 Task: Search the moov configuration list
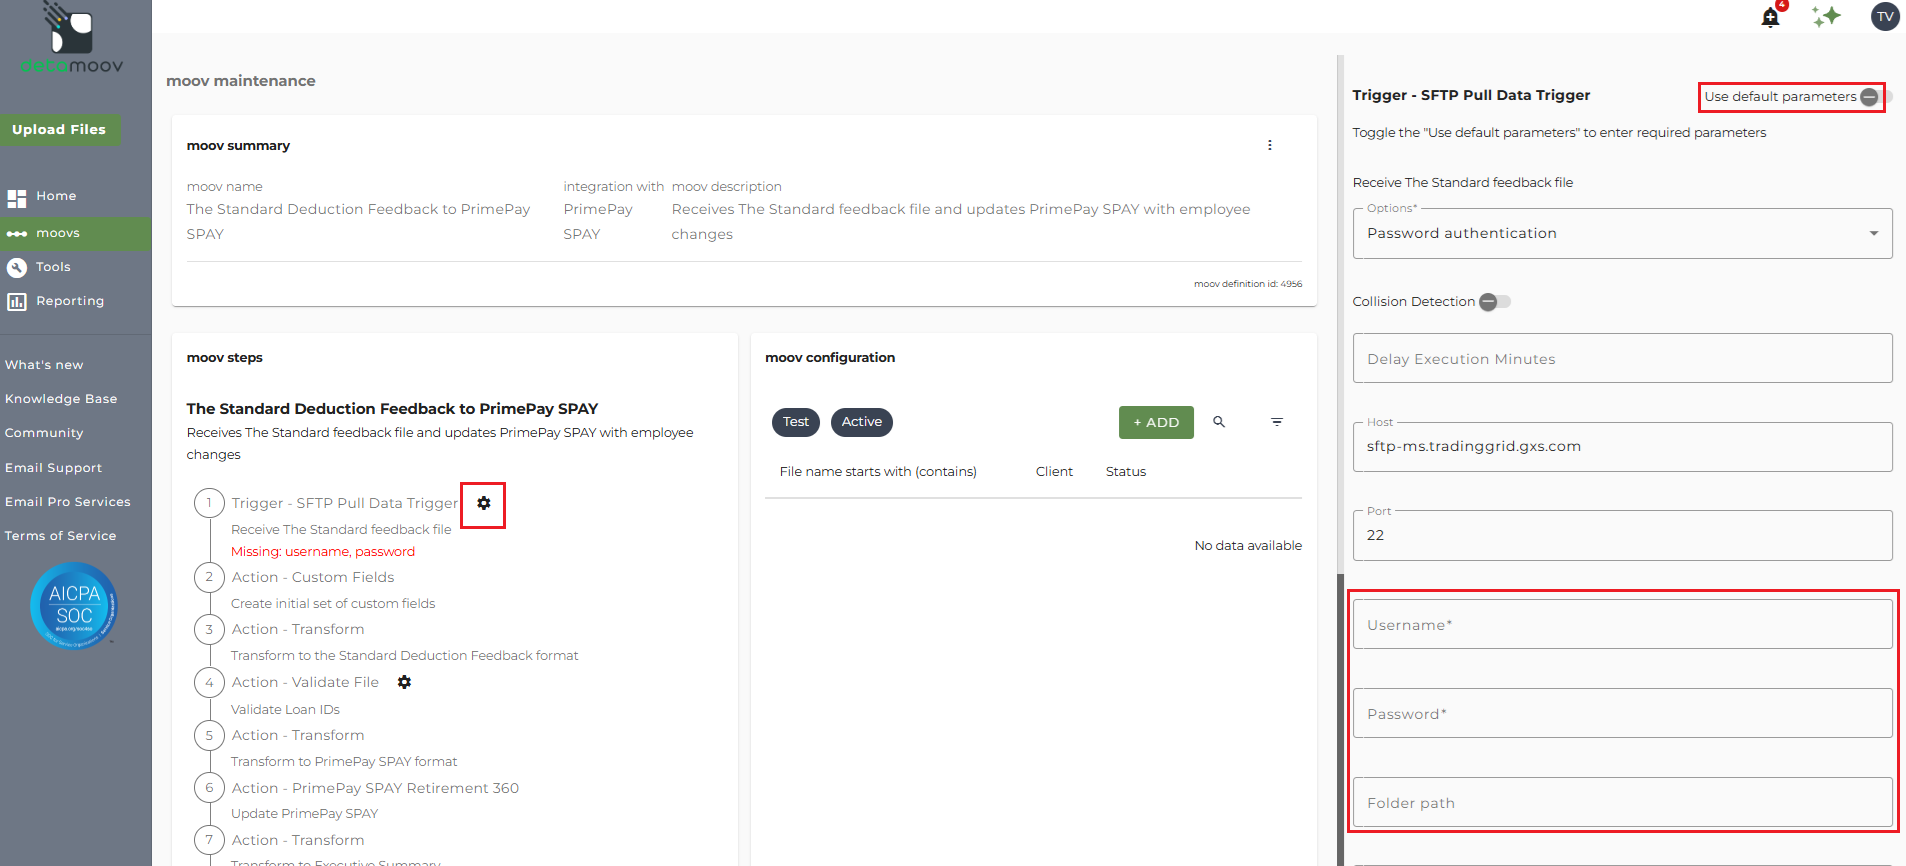click(1219, 422)
